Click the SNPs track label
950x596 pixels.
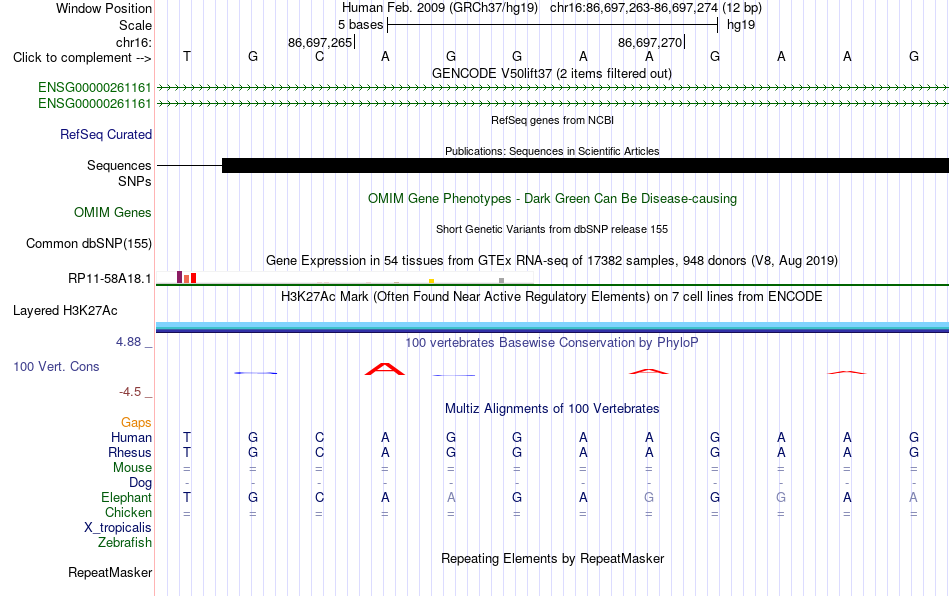pyautogui.click(x=135, y=181)
